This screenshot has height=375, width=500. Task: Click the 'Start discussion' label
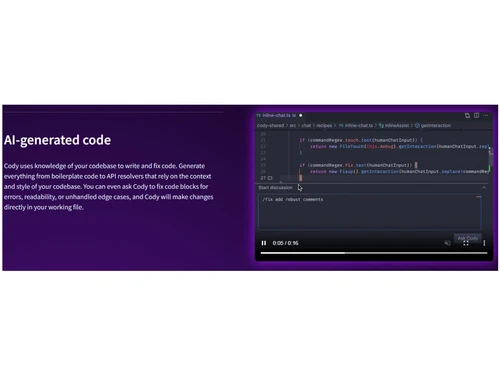[x=275, y=188]
